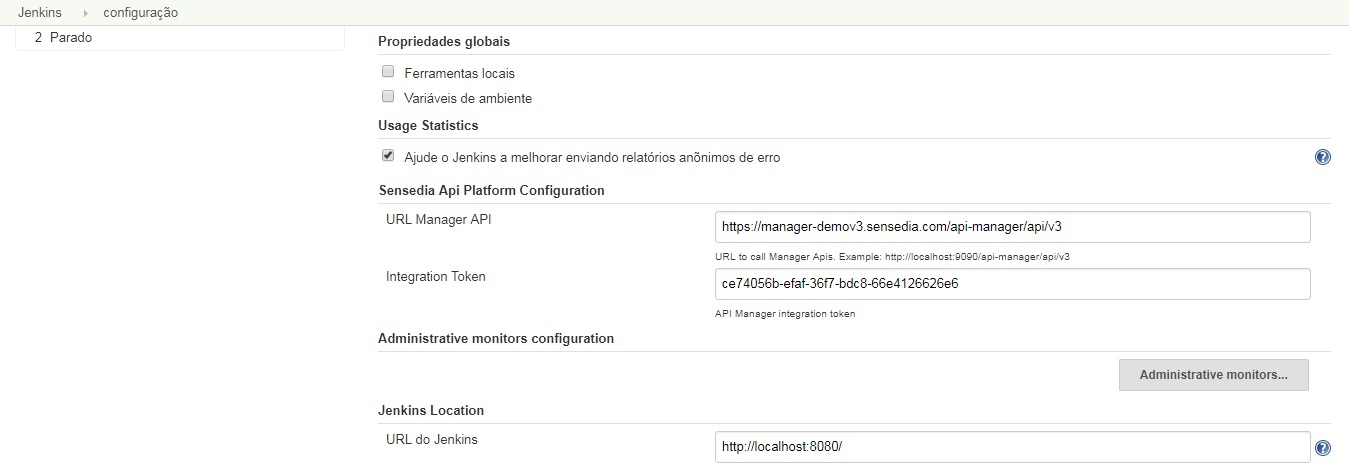Go to Jenkins home via breadcrumb

(x=40, y=13)
